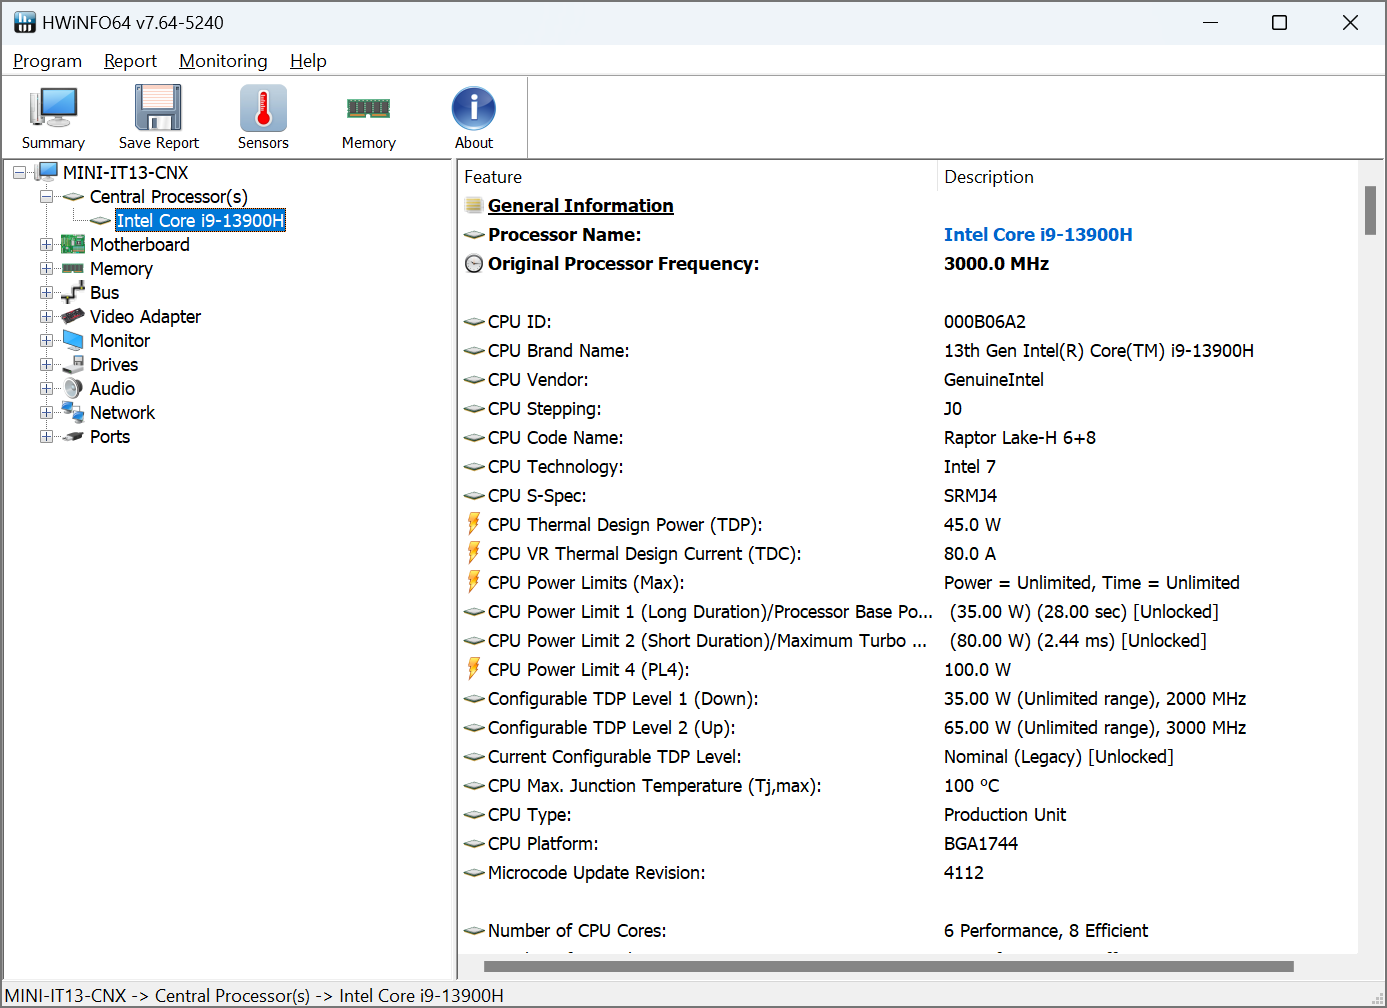
Task: Open the Help menu
Action: coord(308,61)
